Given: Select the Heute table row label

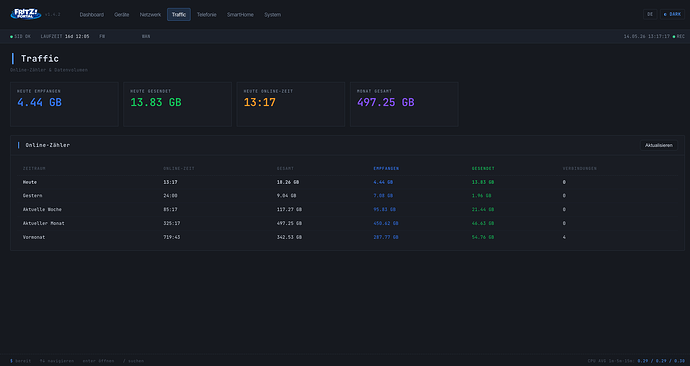Looking at the screenshot, I should point(30,182).
